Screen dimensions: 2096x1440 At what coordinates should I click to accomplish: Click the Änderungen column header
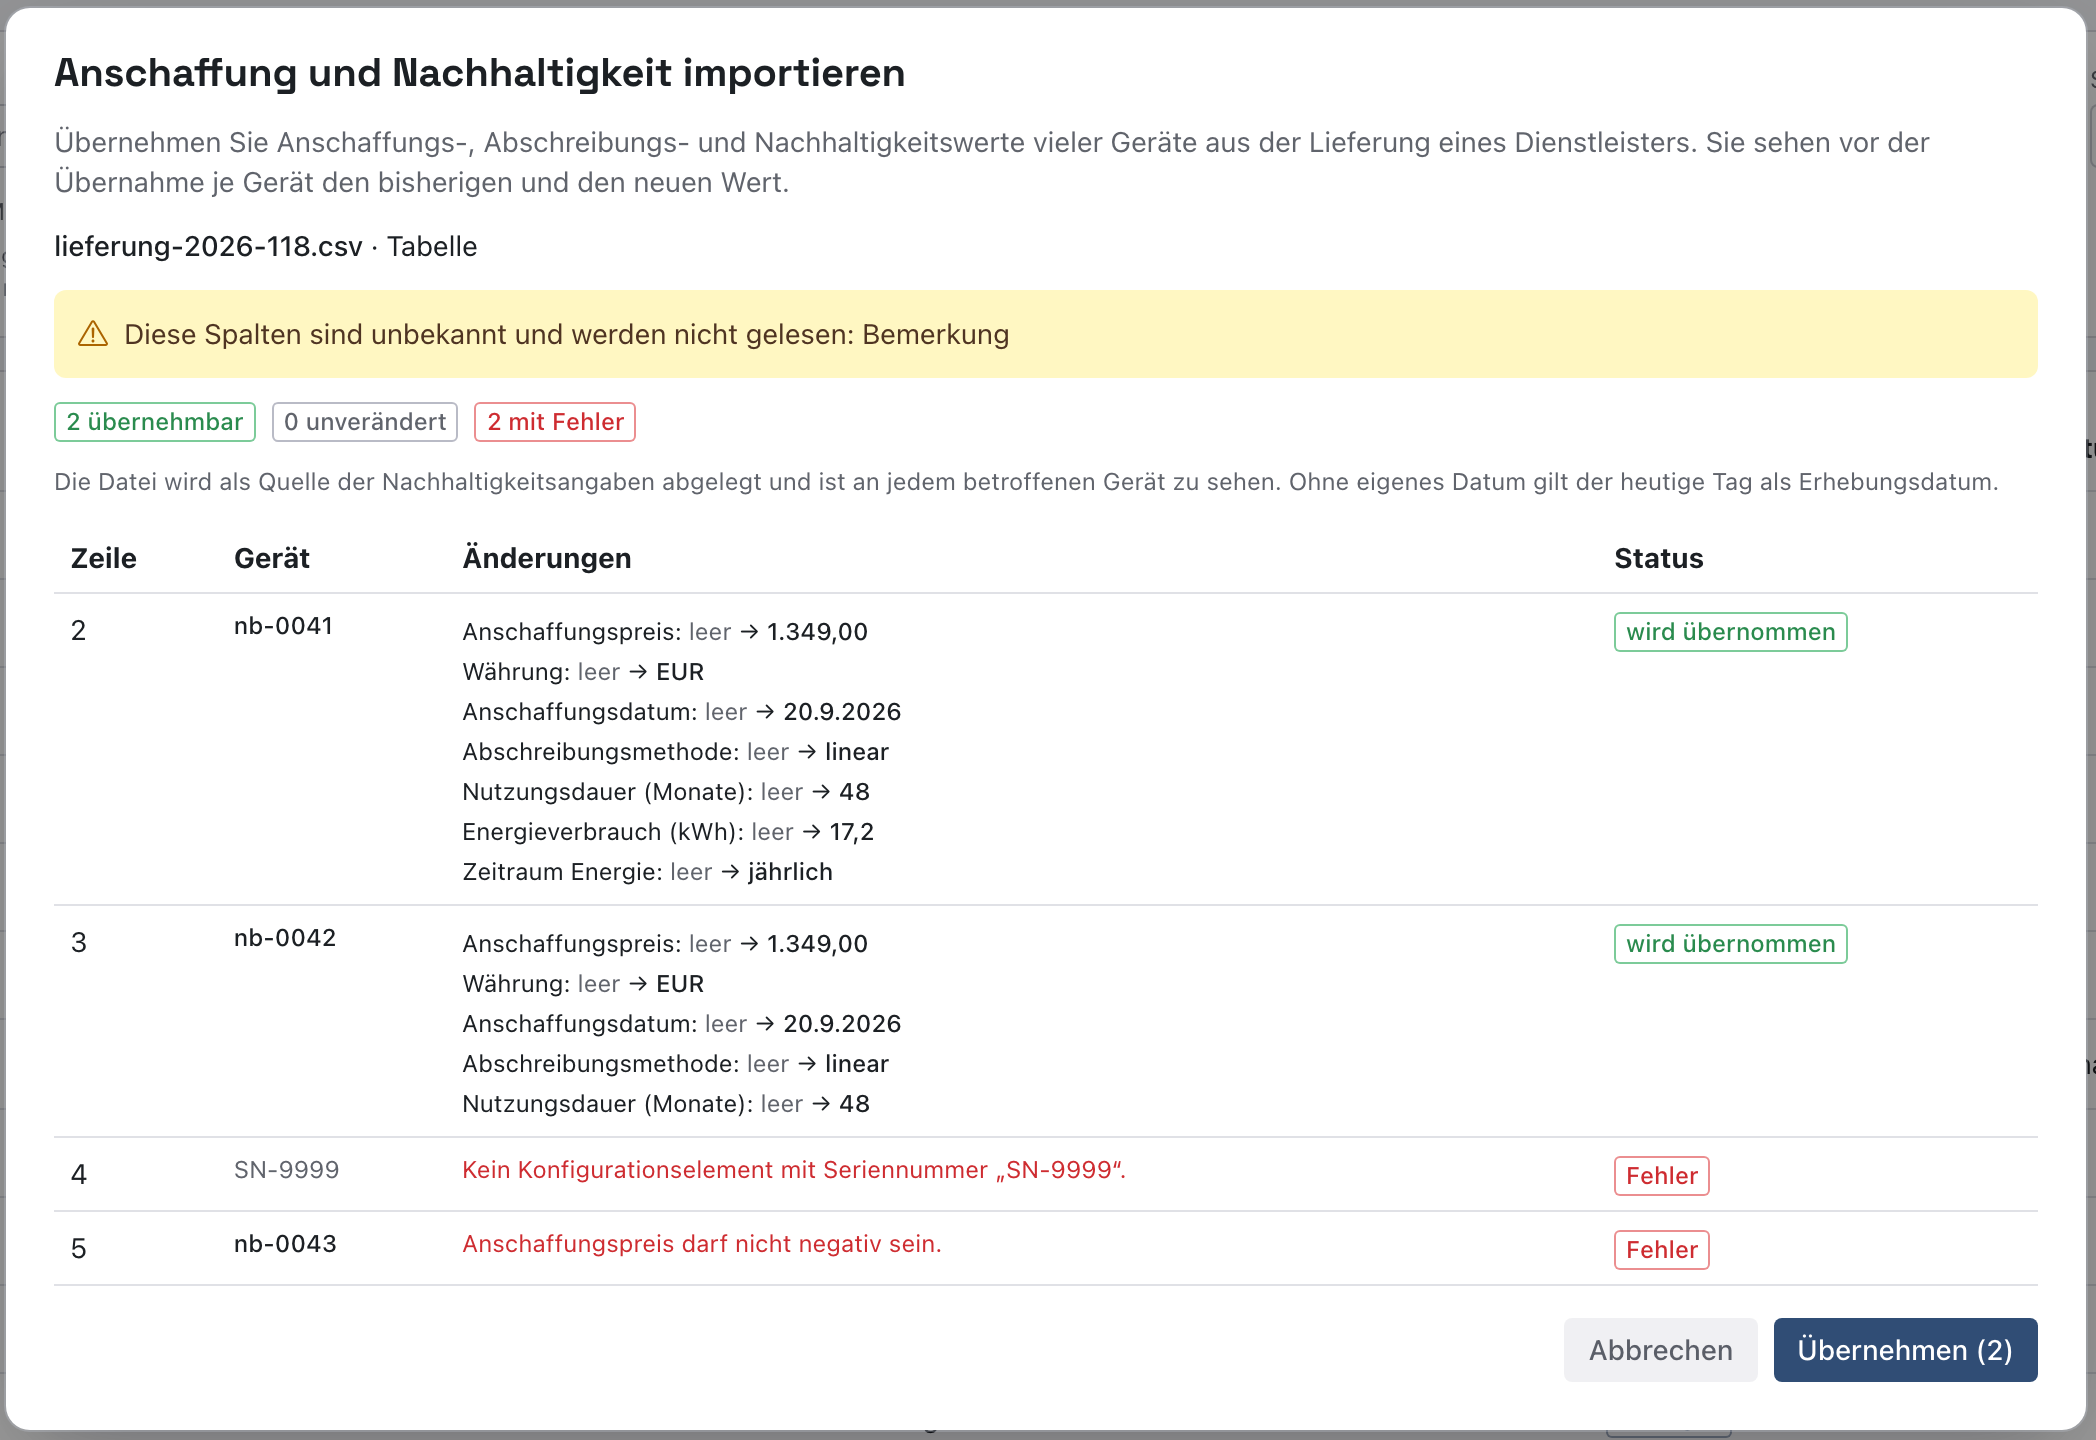tap(547, 558)
